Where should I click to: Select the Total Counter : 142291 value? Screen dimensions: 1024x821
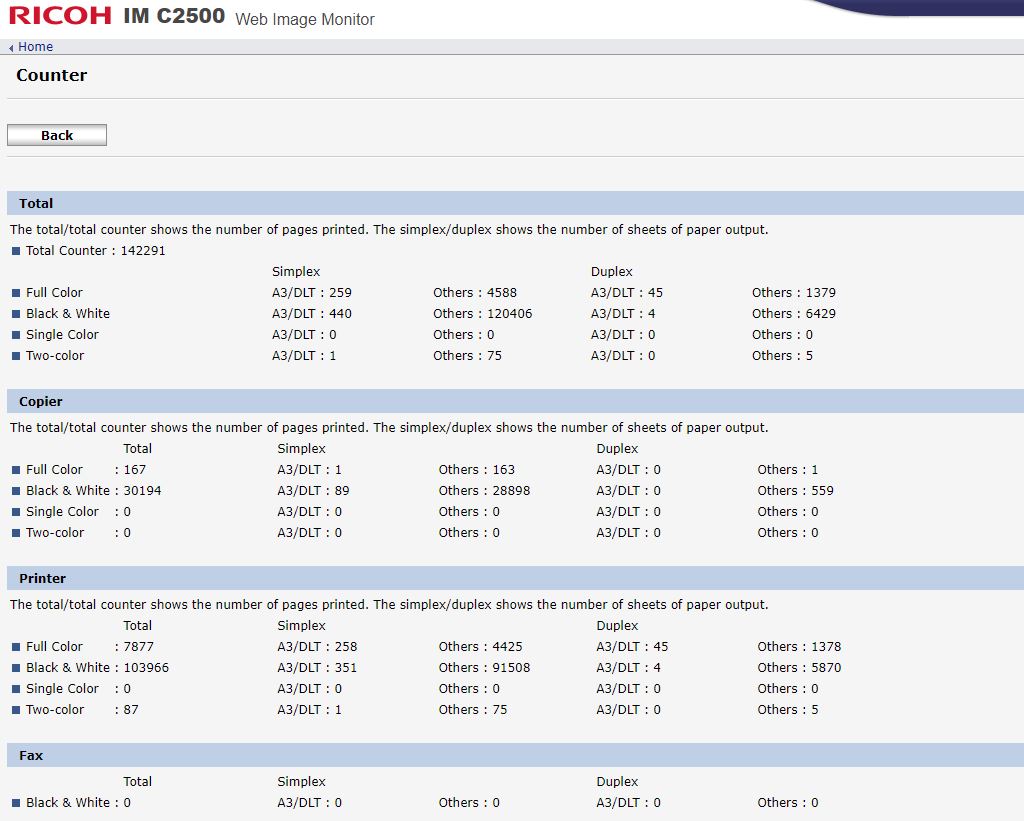[x=95, y=251]
